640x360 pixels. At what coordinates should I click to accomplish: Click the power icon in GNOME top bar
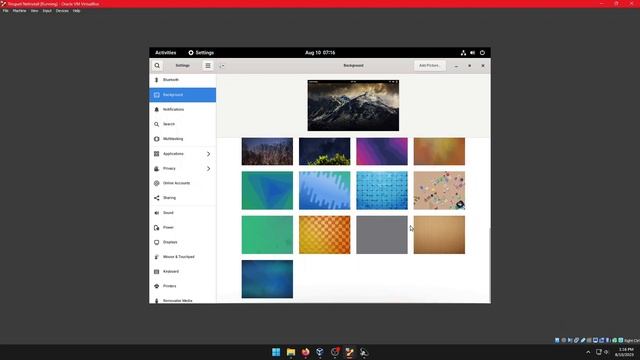[482, 53]
